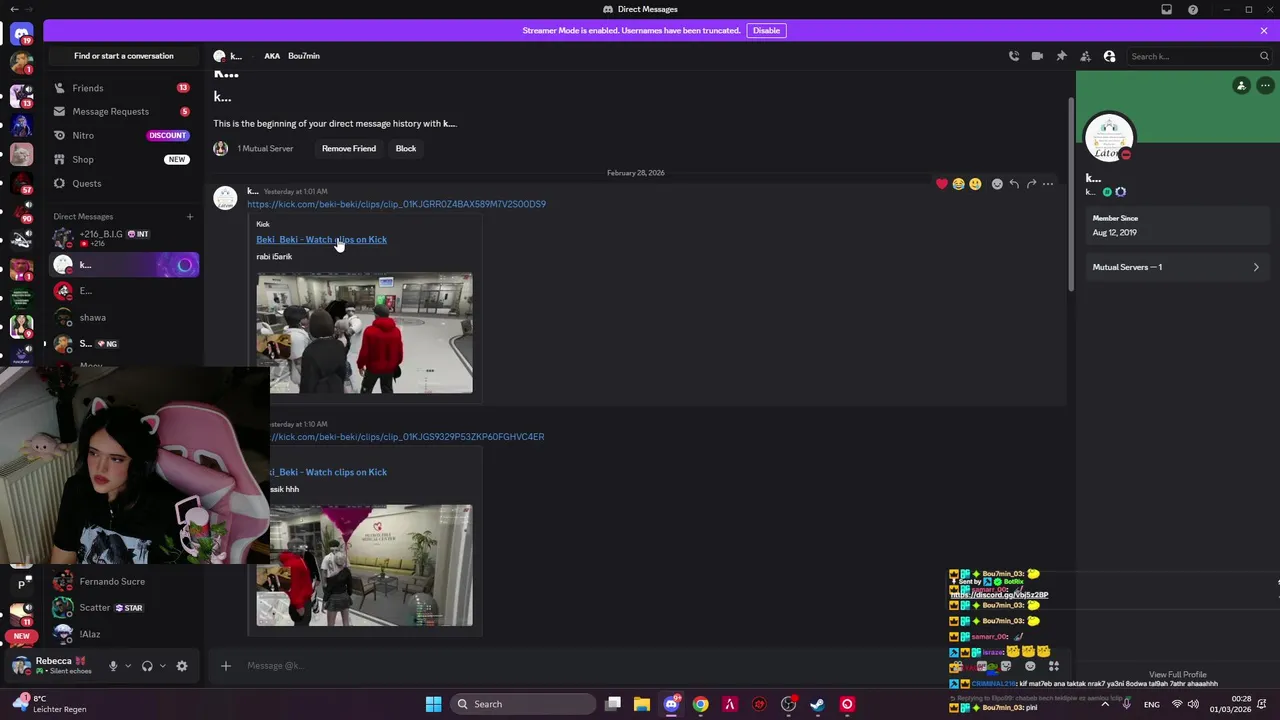Image resolution: width=1280 pixels, height=720 pixels.
Task: Click the friend status icon in profile banner
Action: (x=1241, y=86)
